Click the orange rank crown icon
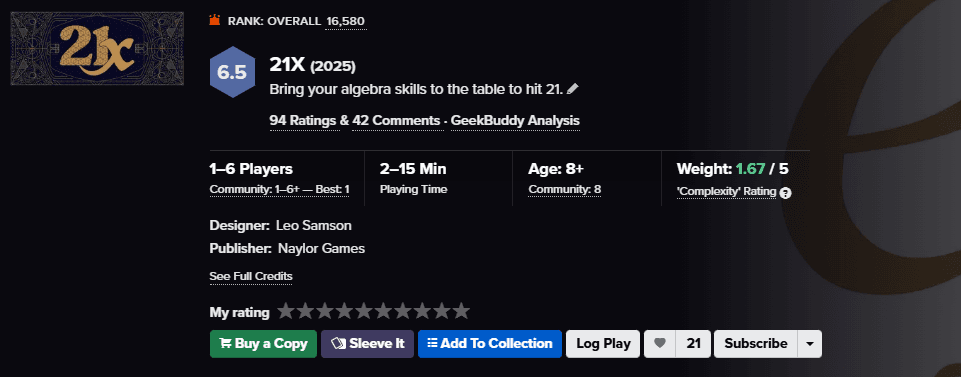The width and height of the screenshot is (961, 377). click(x=214, y=21)
